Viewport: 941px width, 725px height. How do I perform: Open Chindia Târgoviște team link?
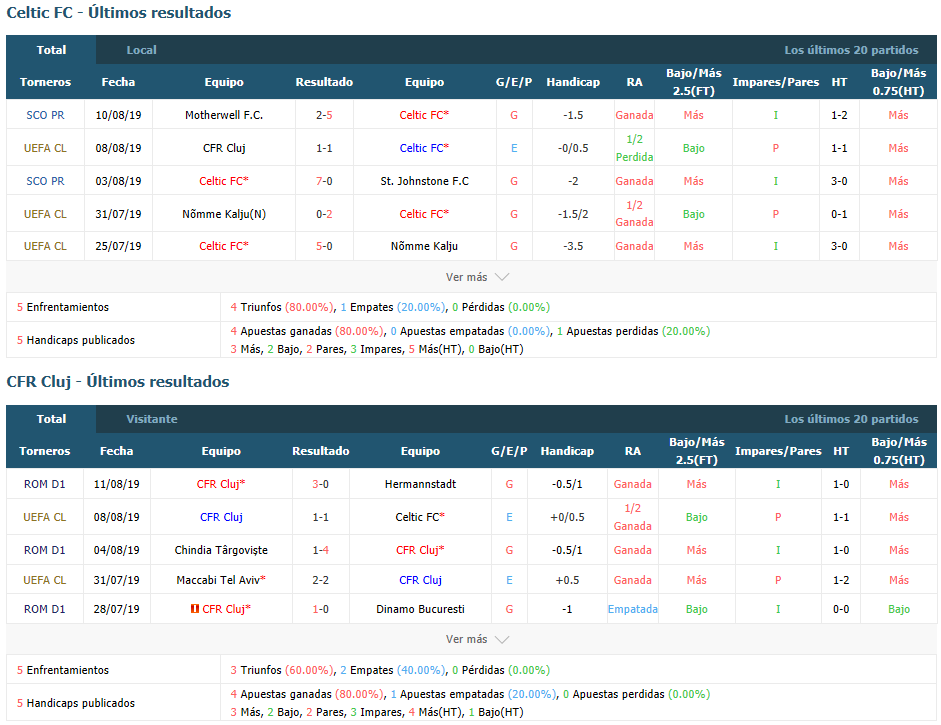coord(221,550)
